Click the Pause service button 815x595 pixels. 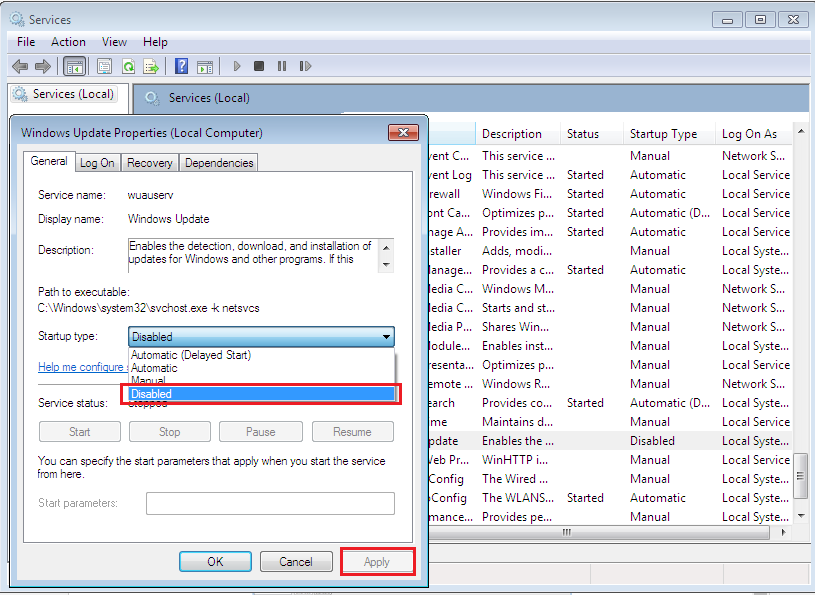[260, 432]
